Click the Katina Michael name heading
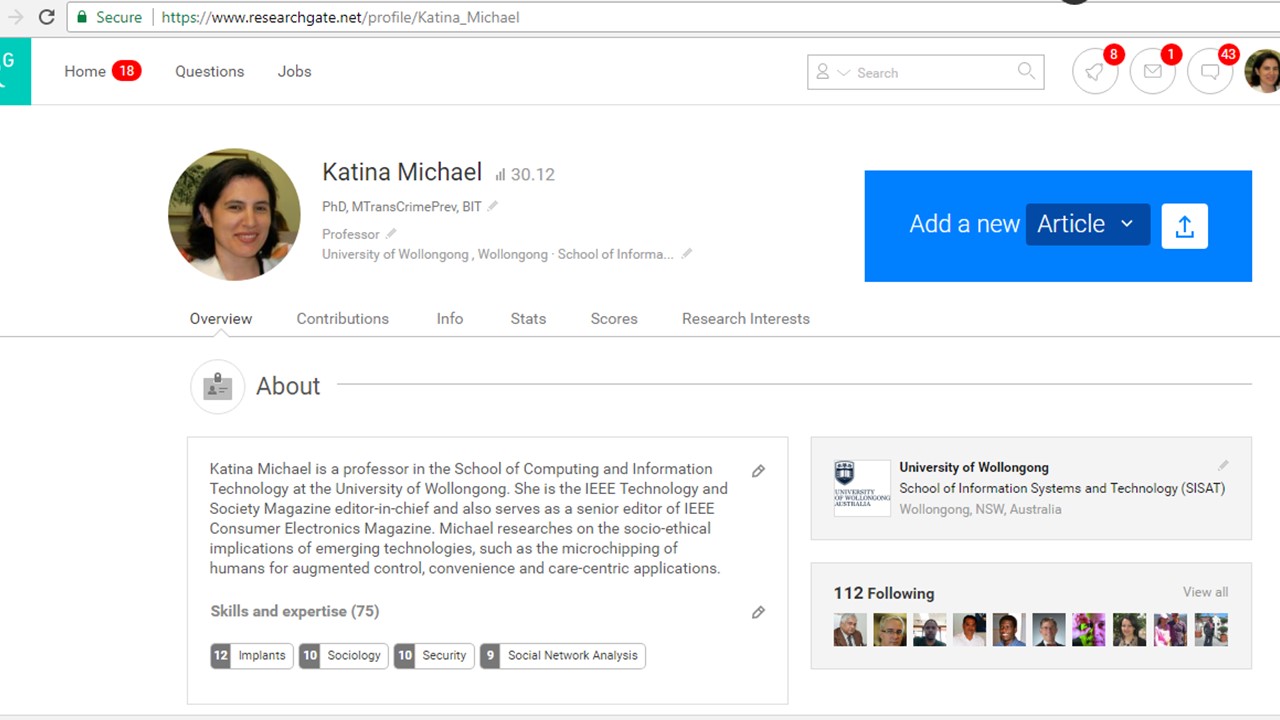Viewport: 1280px width, 720px height. coord(402,172)
